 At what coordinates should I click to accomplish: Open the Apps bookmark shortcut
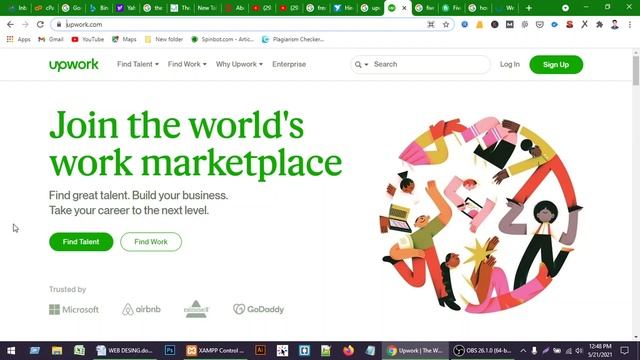coord(18,39)
